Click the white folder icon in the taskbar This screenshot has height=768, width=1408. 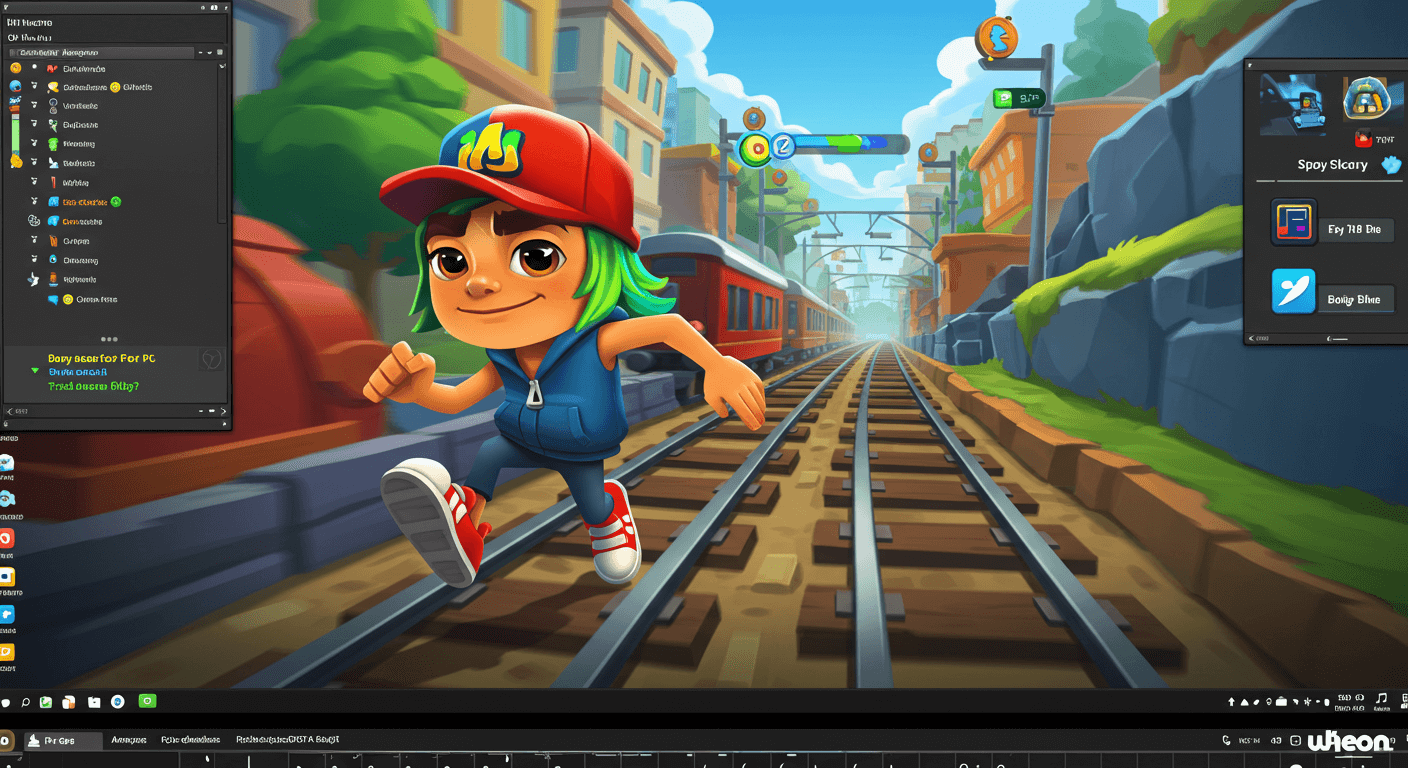pyautogui.click(x=94, y=702)
